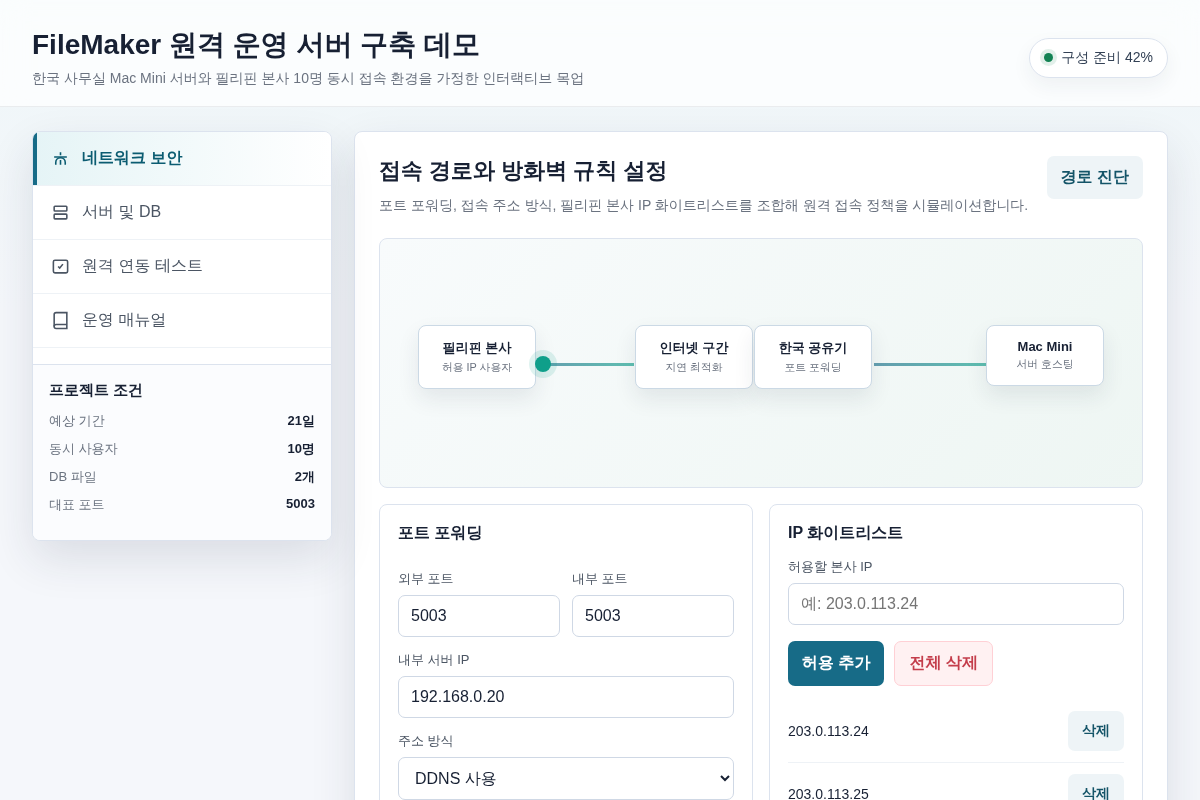The image size is (1200, 800).
Task: Click the IP 화이트리스트 panel heading
Action: [x=845, y=533]
